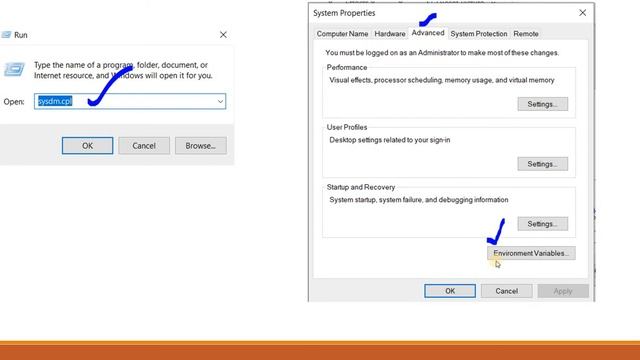640x360 pixels.
Task: Click the 'Type the name of a program' text
Action: tap(123, 70)
